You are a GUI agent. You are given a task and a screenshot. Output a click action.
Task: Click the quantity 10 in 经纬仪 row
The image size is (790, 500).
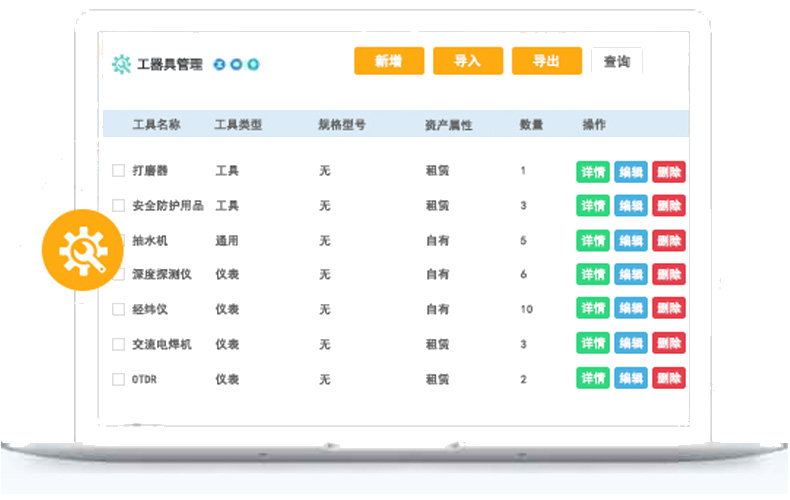tap(526, 309)
